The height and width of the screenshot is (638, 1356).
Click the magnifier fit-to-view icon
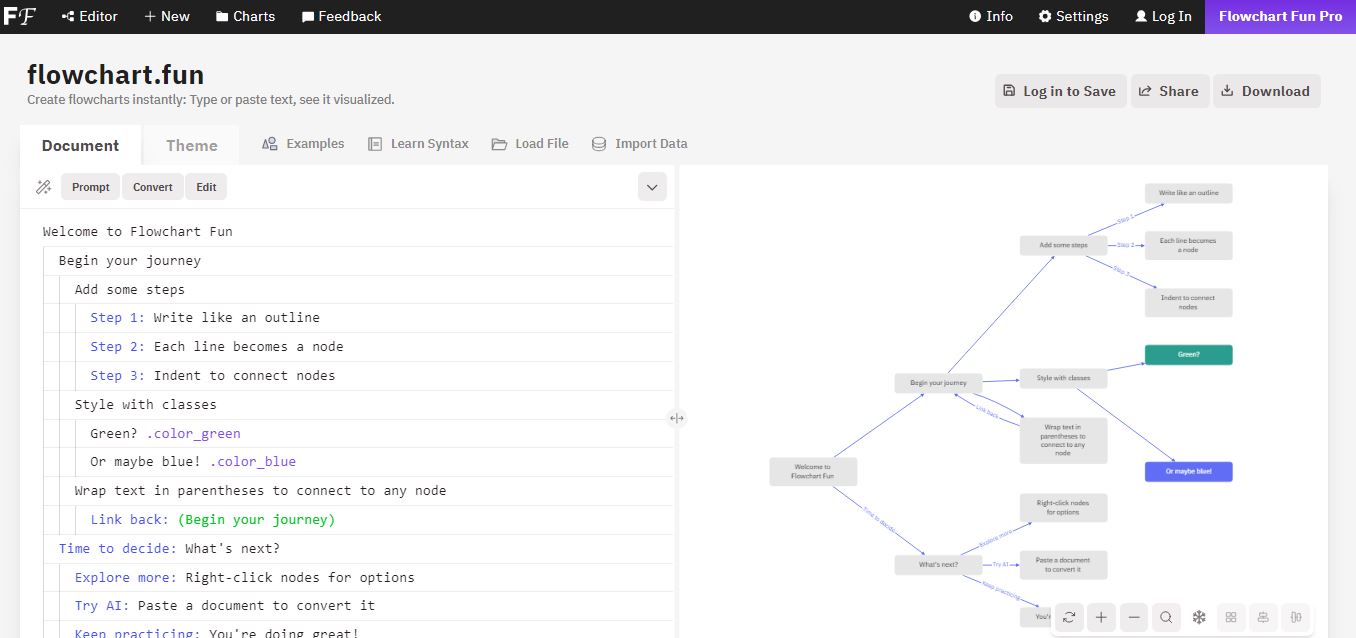[1166, 618]
